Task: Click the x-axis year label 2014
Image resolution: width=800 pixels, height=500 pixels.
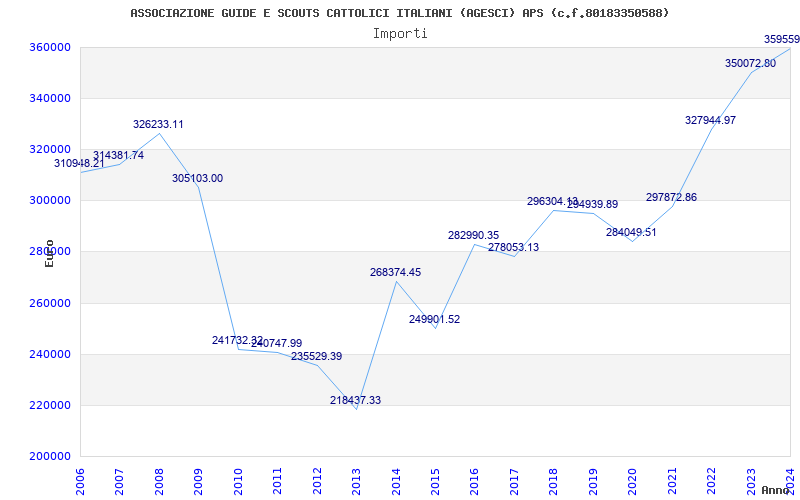Action: click(x=396, y=481)
